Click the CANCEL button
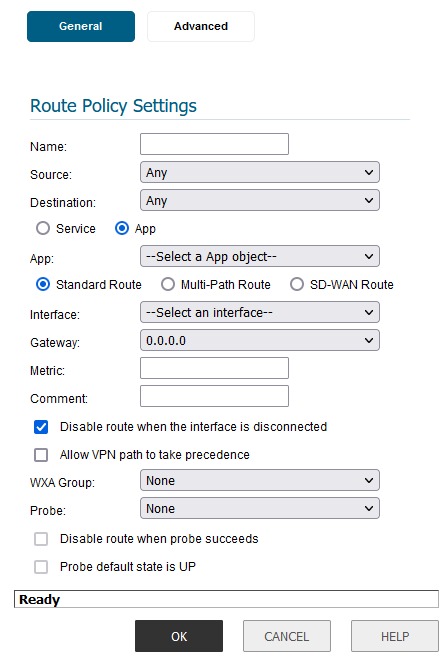447x662 pixels. (287, 636)
